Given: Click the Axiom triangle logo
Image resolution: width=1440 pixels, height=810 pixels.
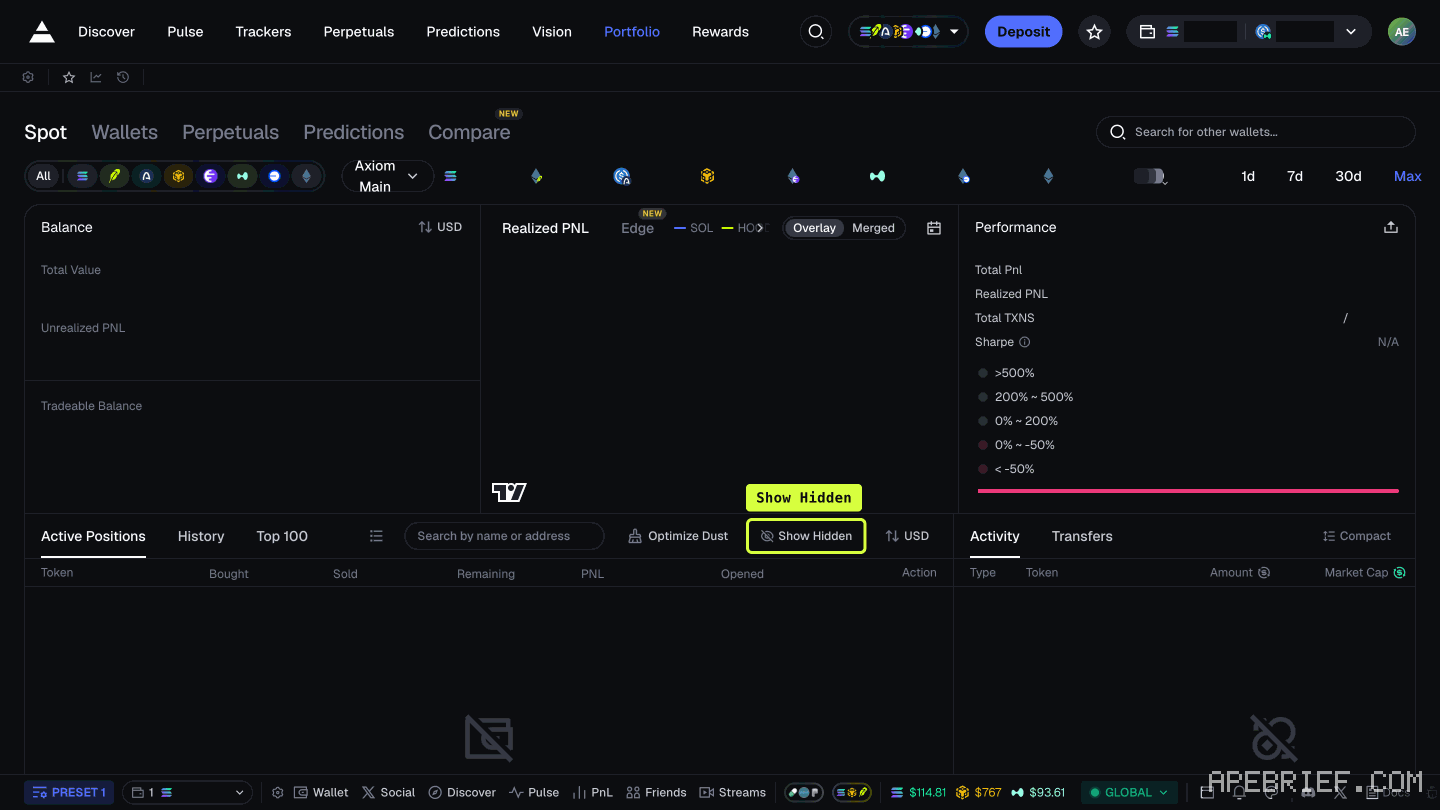Looking at the screenshot, I should coord(42,32).
